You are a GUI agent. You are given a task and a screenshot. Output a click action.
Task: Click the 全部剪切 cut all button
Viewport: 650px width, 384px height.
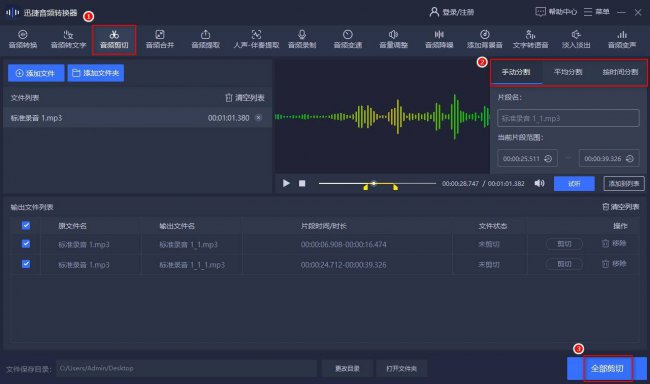pyautogui.click(x=607, y=368)
